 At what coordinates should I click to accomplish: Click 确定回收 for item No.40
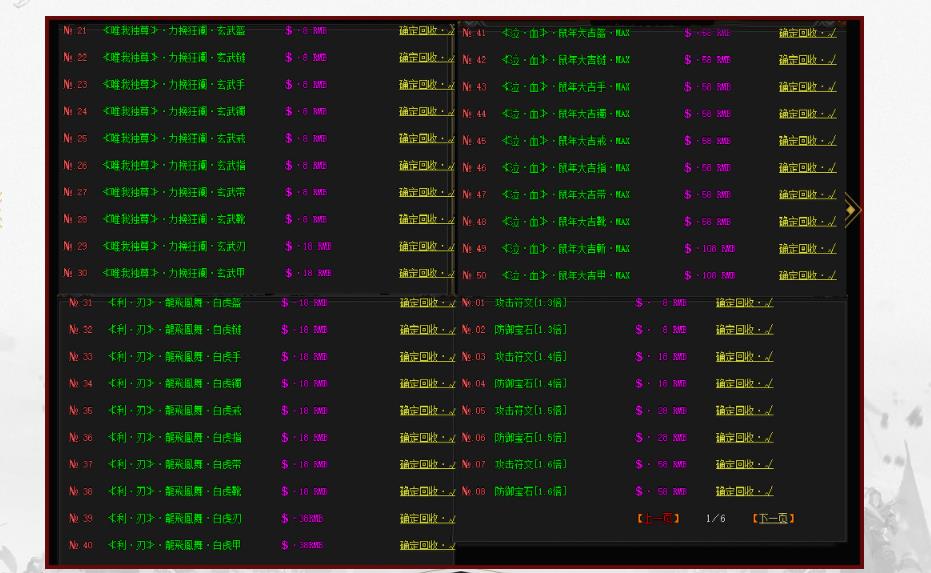click(x=426, y=545)
